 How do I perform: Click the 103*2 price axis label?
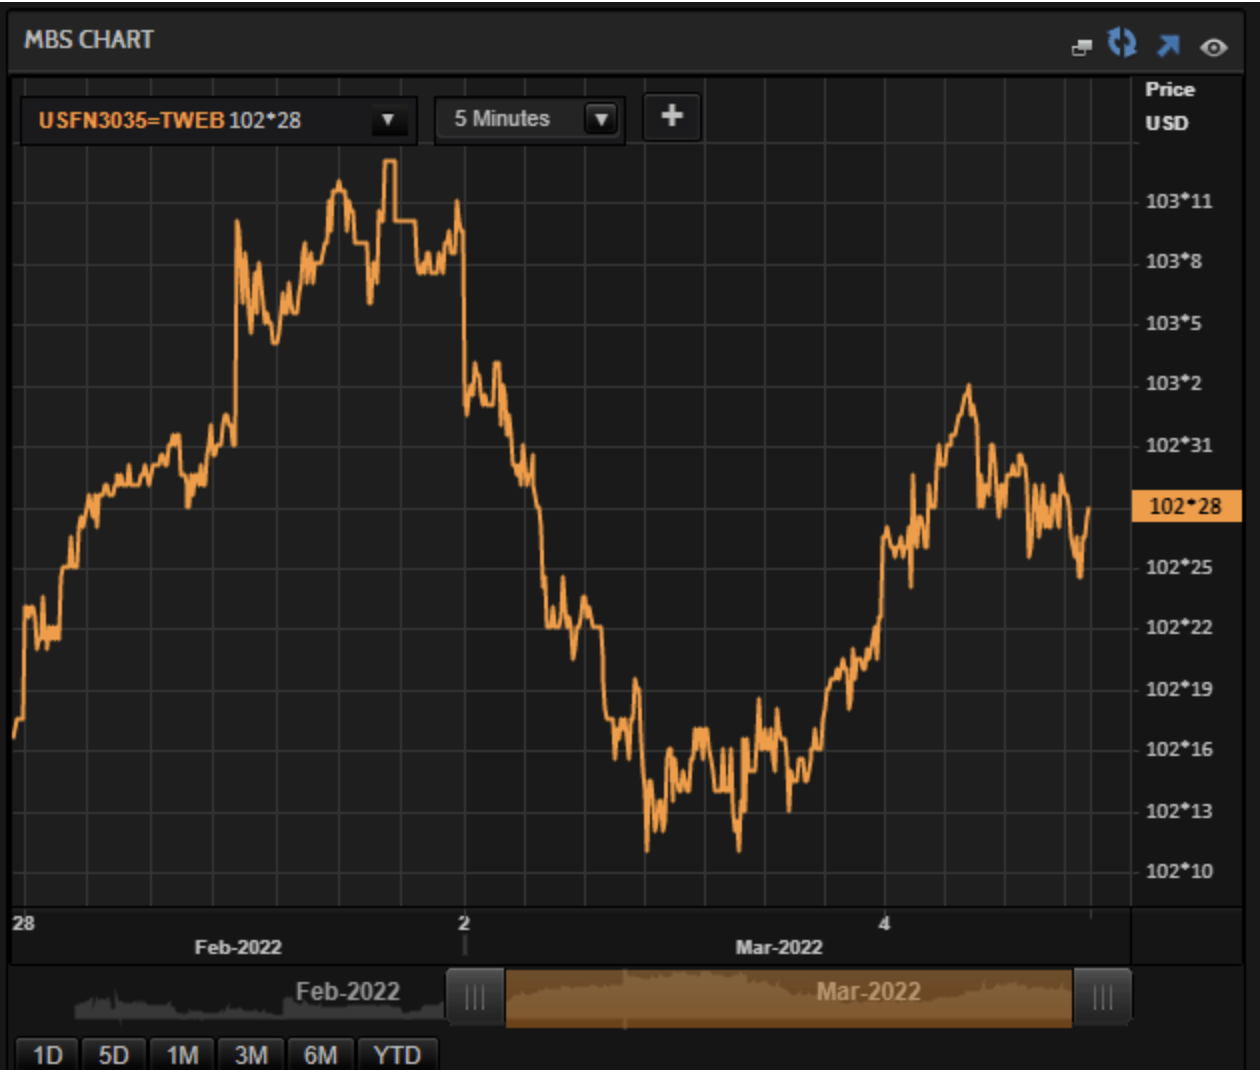pos(1173,383)
